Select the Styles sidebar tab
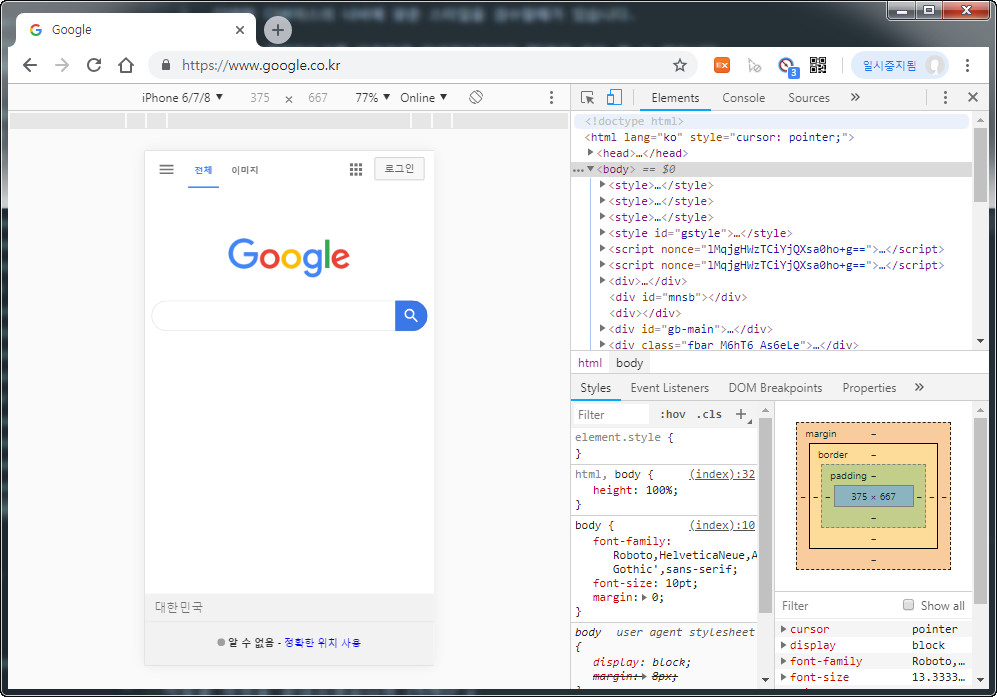The image size is (997, 697). (x=595, y=387)
